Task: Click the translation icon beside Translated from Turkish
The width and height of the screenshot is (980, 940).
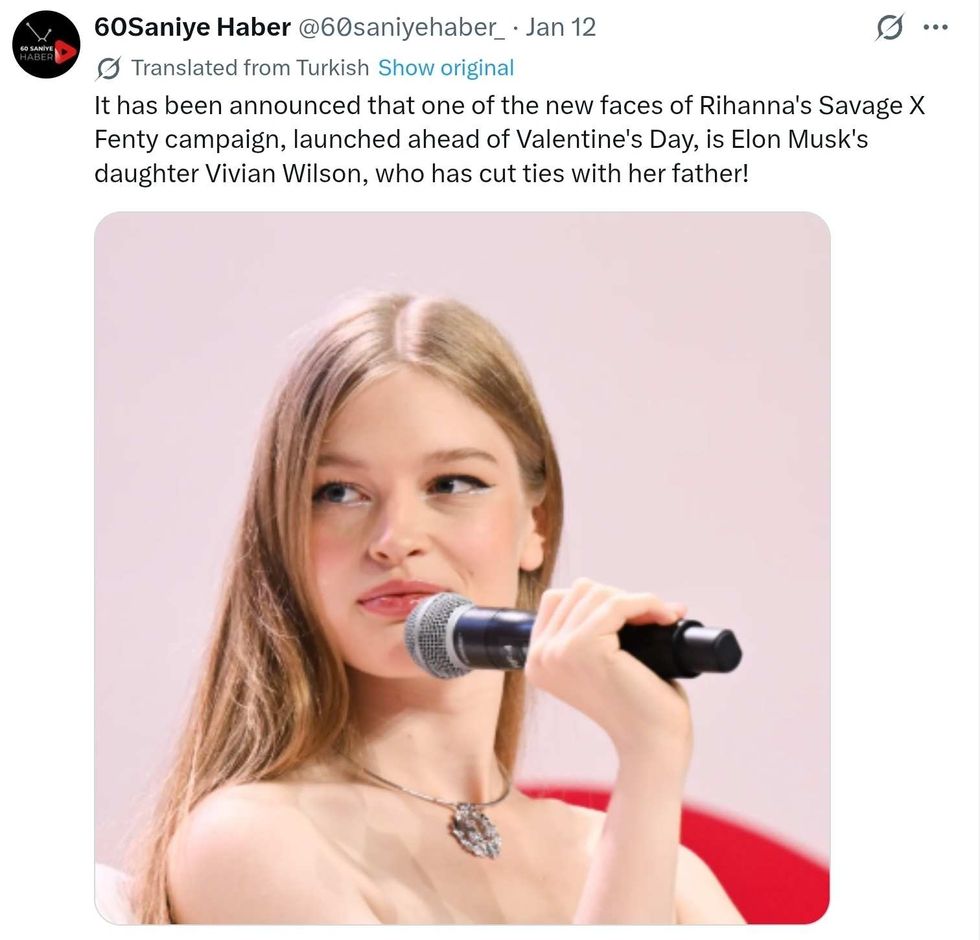Action: 108,68
